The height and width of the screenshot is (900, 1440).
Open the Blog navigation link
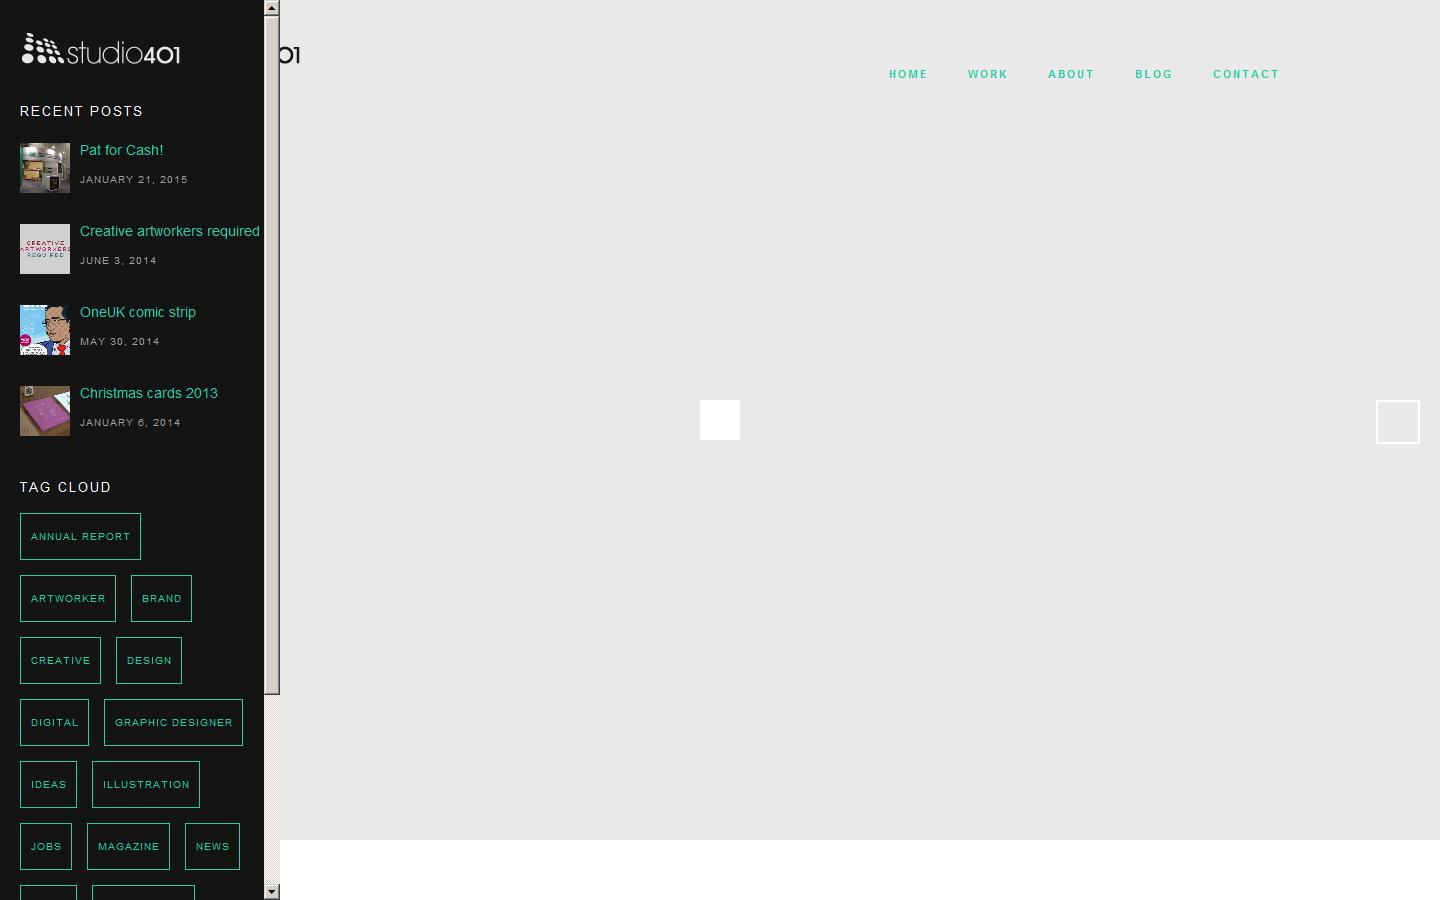click(1153, 74)
